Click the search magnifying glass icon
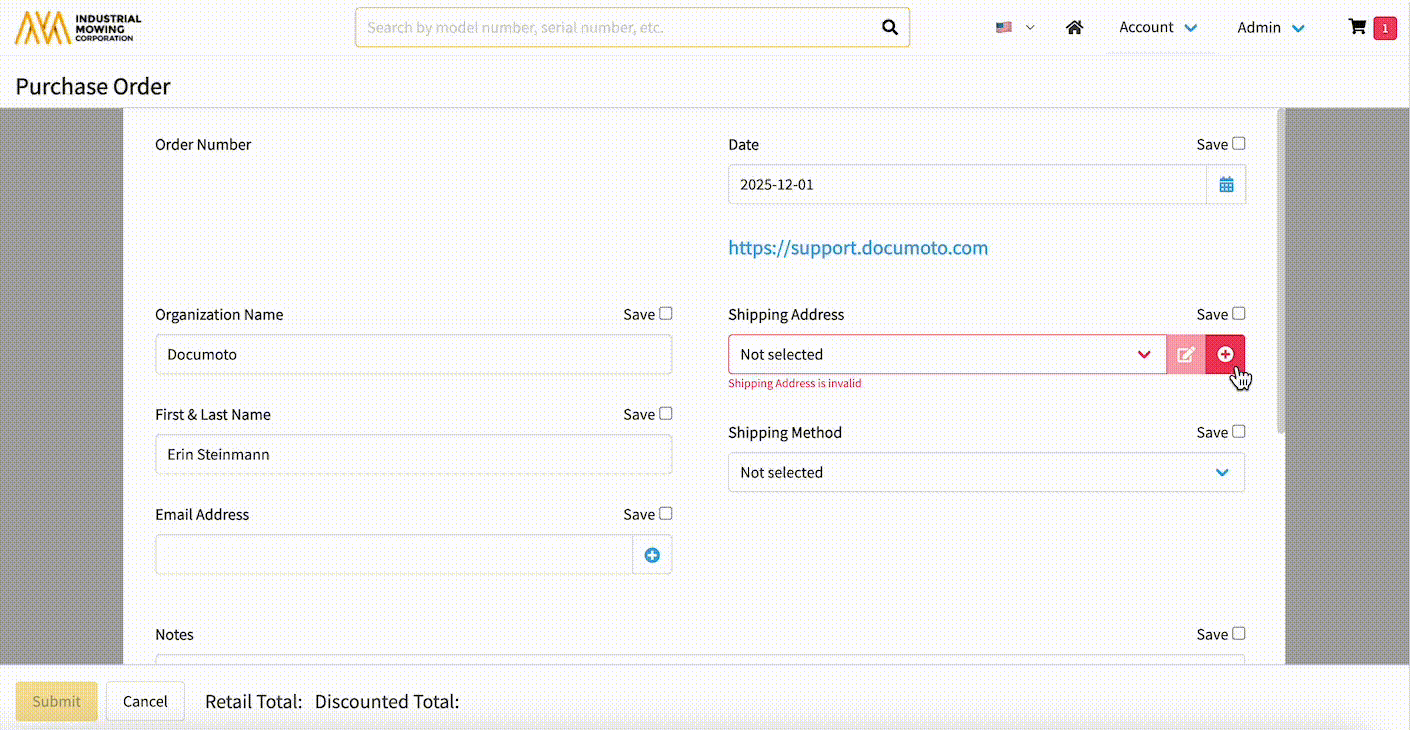This screenshot has width=1410, height=730. point(889,28)
